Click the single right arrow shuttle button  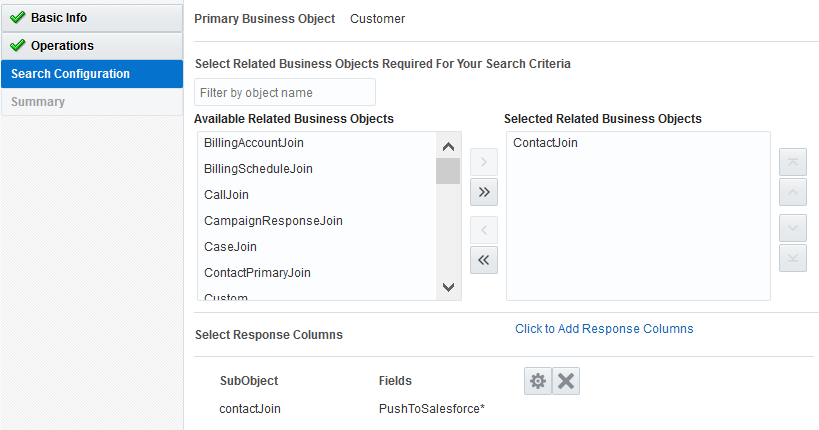[x=484, y=161]
